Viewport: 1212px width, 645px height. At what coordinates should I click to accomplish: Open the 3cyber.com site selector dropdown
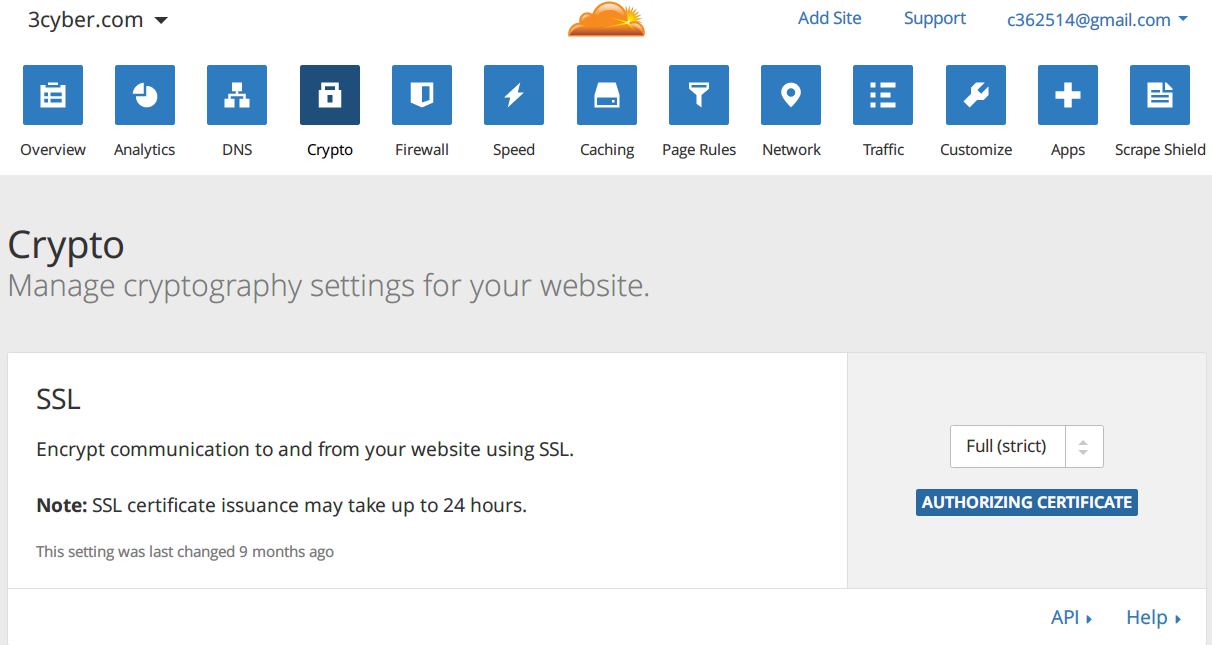pyautogui.click(x=97, y=20)
